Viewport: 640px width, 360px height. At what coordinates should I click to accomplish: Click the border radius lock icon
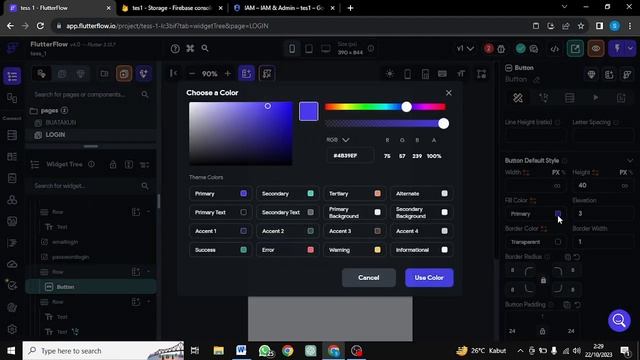coord(543,280)
